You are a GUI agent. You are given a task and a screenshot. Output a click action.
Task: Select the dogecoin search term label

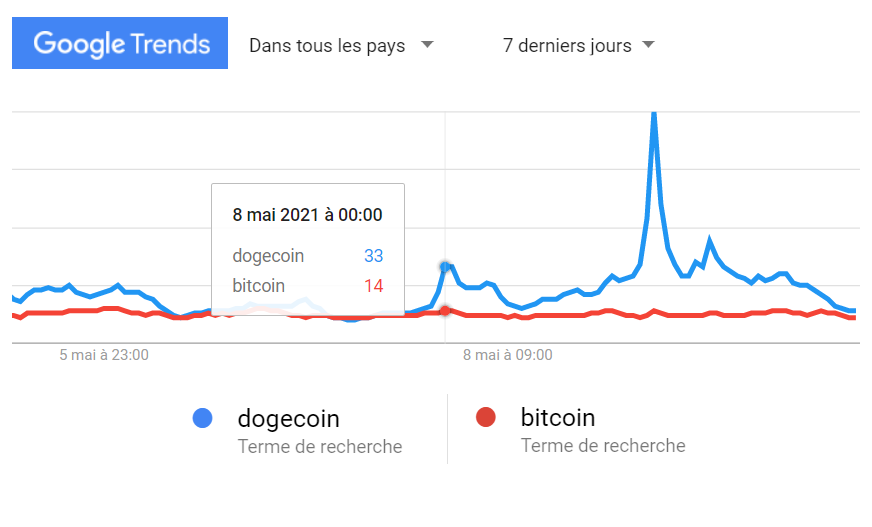point(288,418)
